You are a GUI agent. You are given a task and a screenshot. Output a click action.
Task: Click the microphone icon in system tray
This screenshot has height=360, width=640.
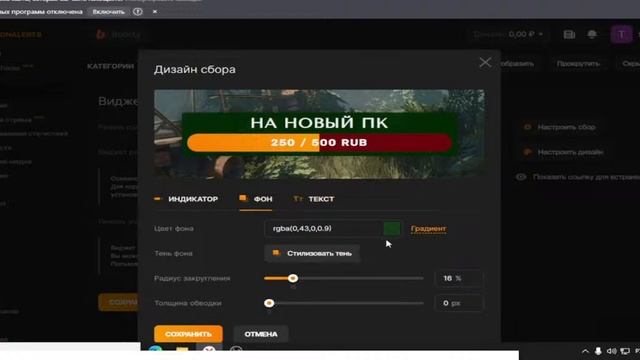coord(598,351)
